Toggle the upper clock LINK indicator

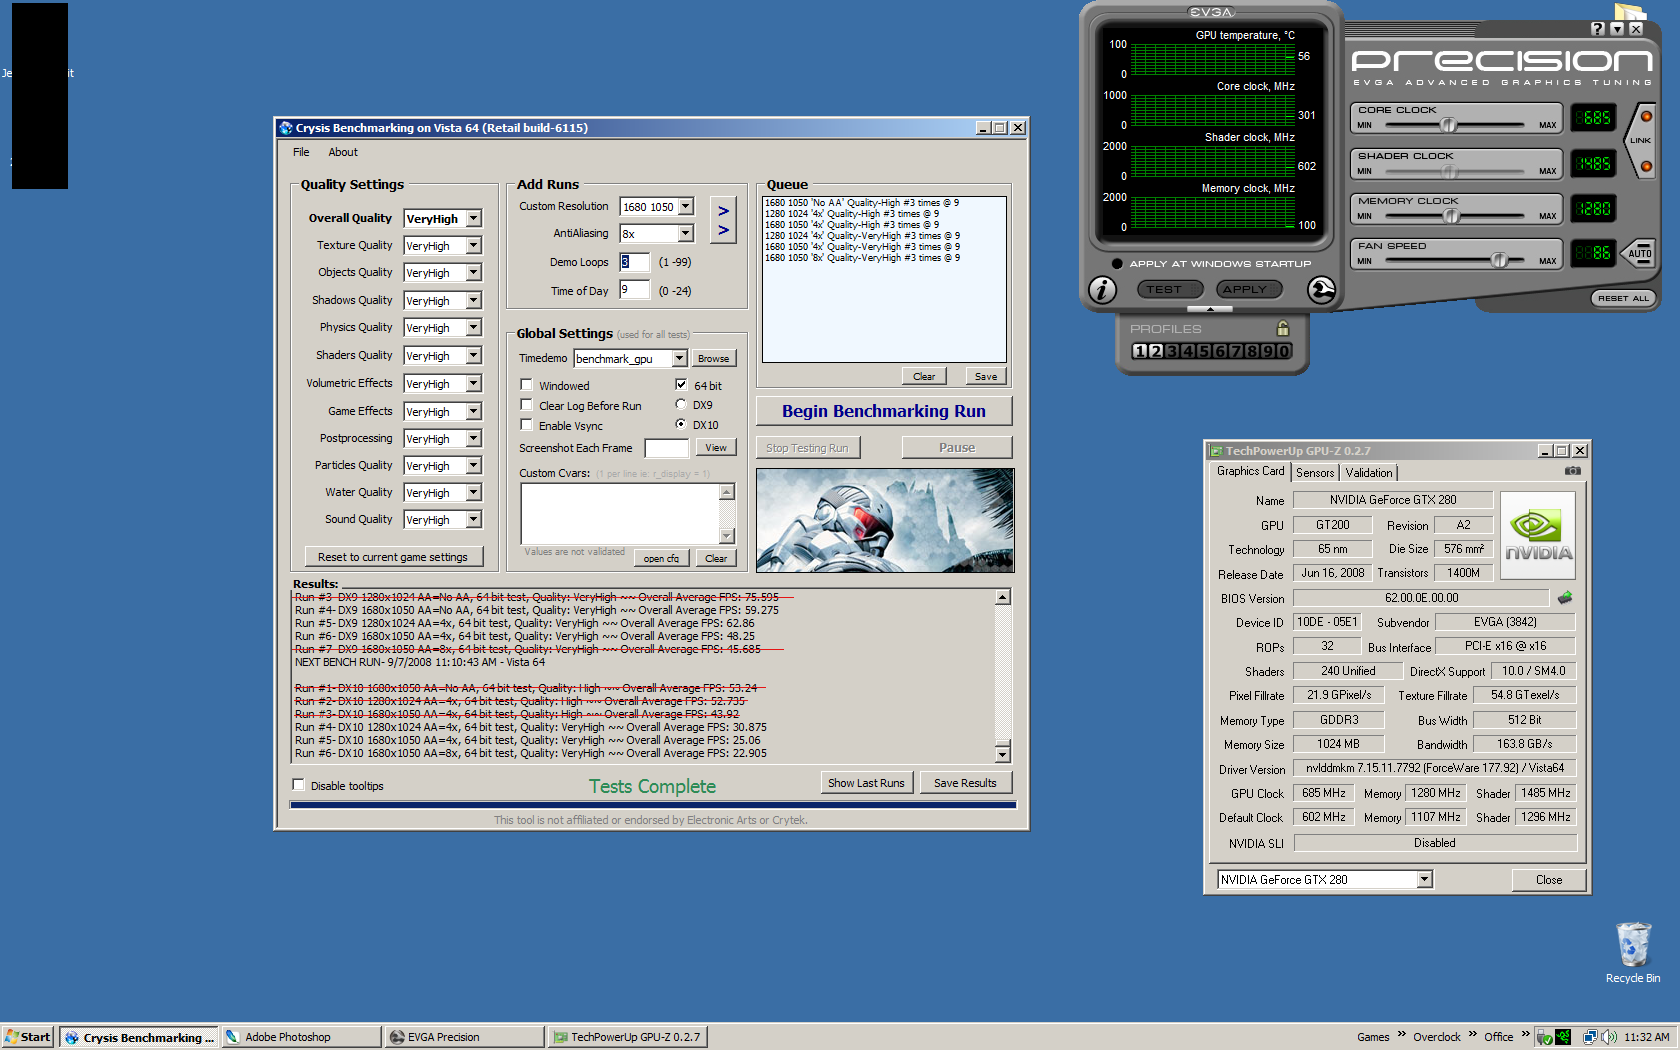pos(1646,117)
